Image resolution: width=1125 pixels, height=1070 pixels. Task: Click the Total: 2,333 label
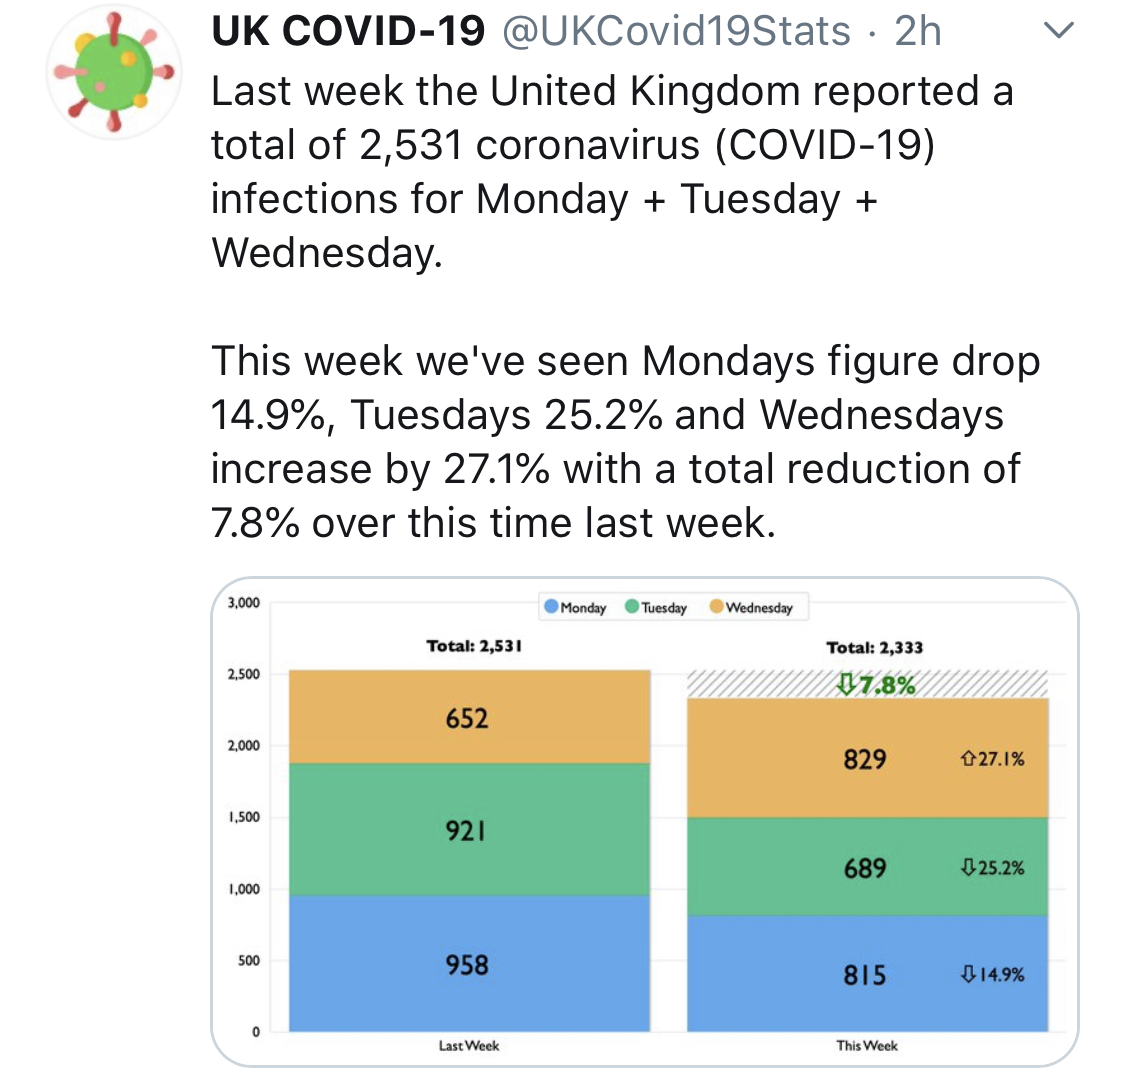(x=874, y=648)
